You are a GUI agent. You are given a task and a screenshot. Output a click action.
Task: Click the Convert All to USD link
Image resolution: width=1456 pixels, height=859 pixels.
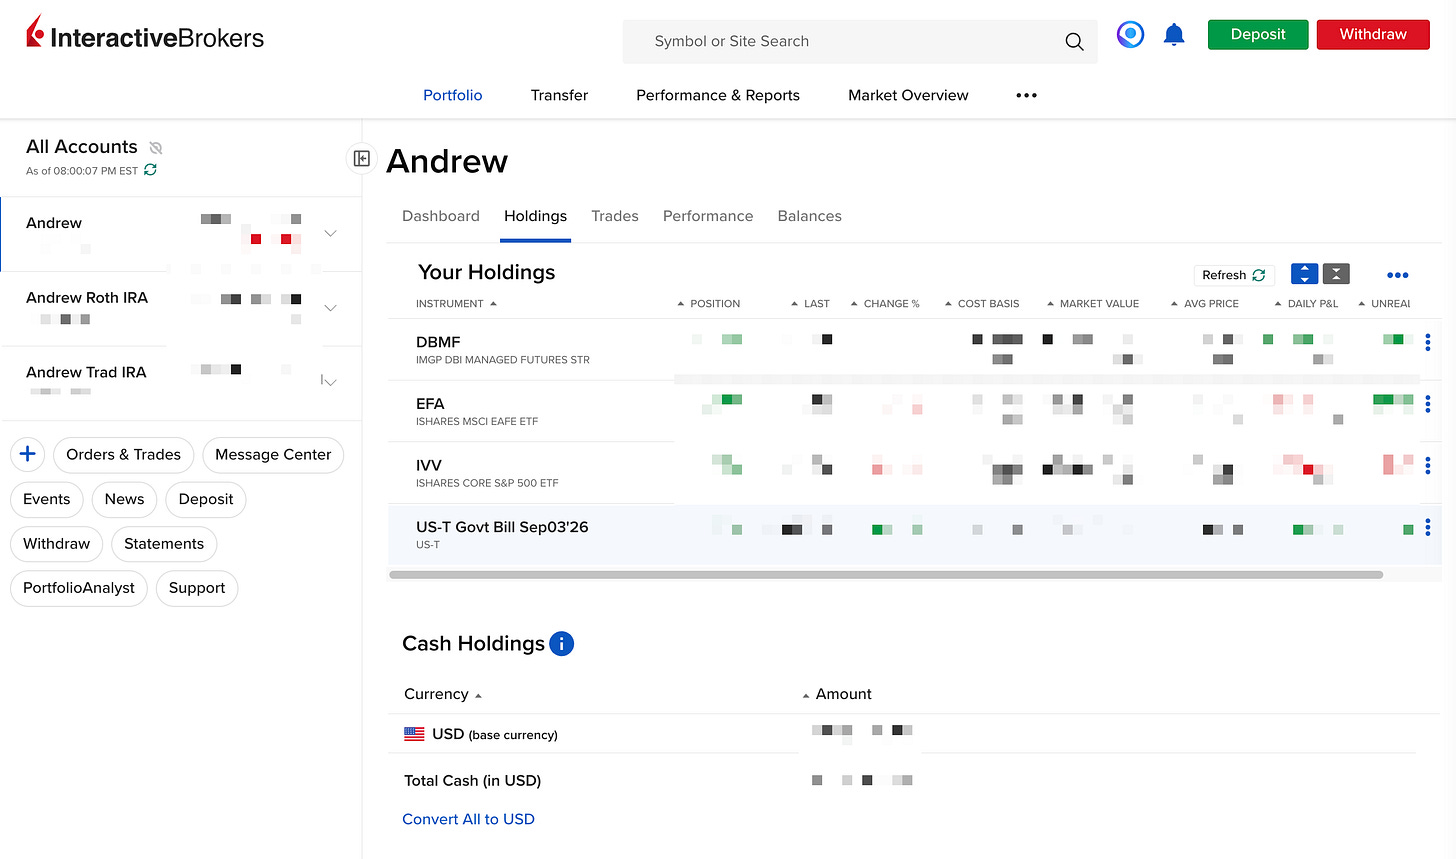tap(468, 819)
